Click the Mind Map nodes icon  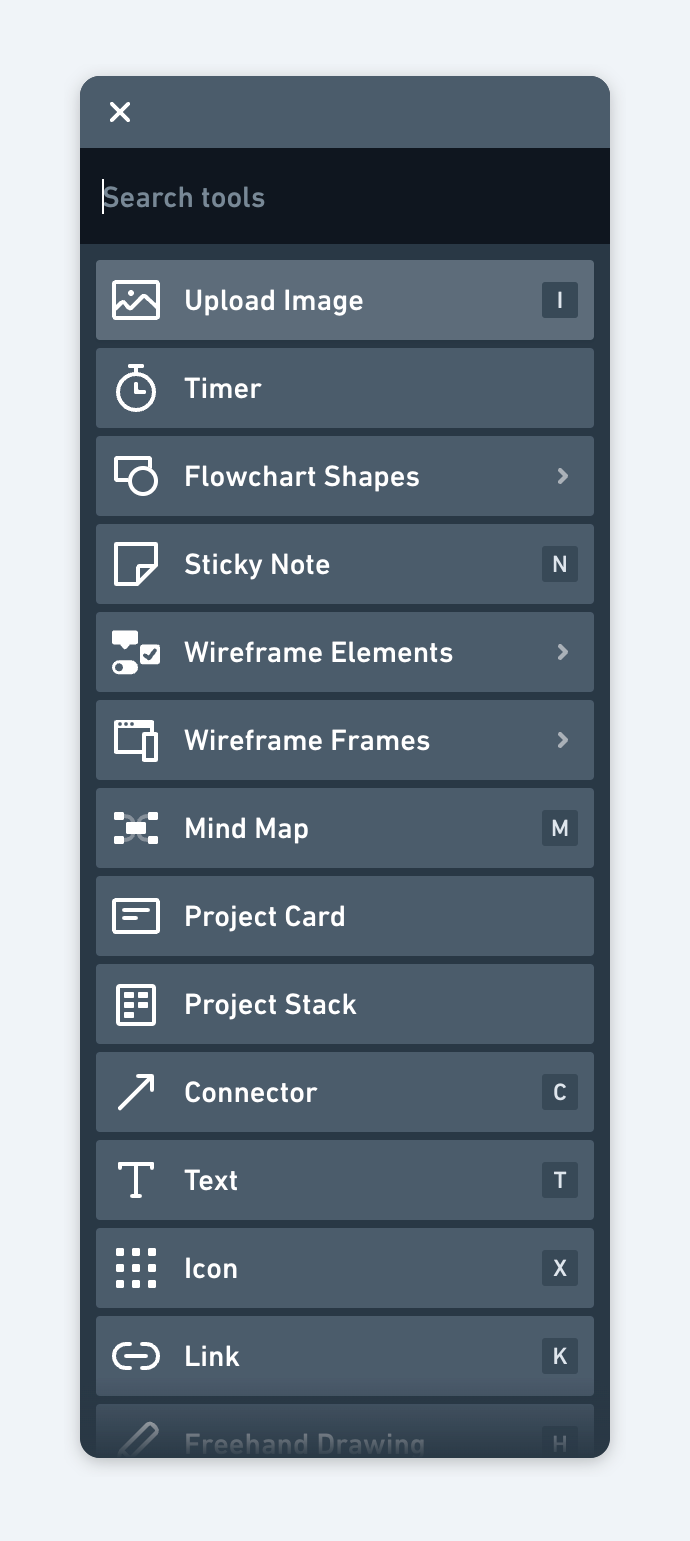pos(136,827)
